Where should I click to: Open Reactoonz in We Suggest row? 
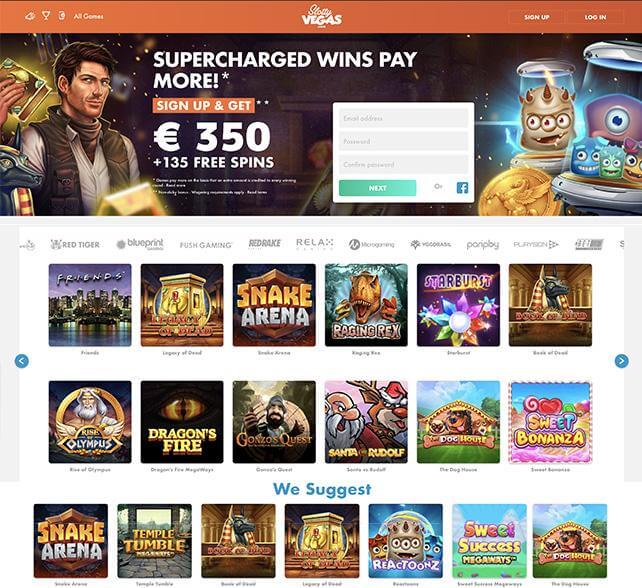tap(405, 541)
